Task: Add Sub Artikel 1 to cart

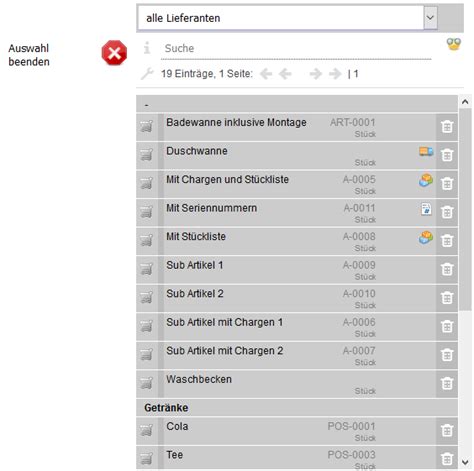Action: pos(146,269)
